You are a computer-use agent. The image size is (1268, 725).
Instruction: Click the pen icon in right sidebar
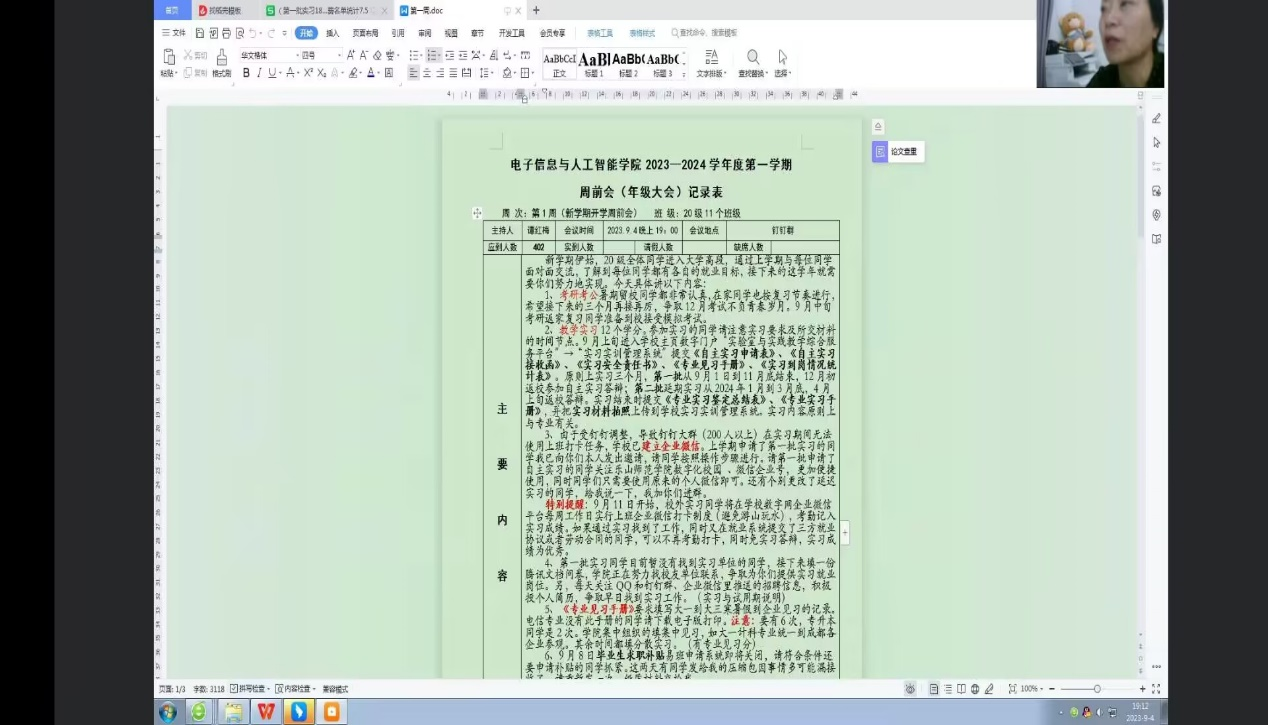point(1156,119)
